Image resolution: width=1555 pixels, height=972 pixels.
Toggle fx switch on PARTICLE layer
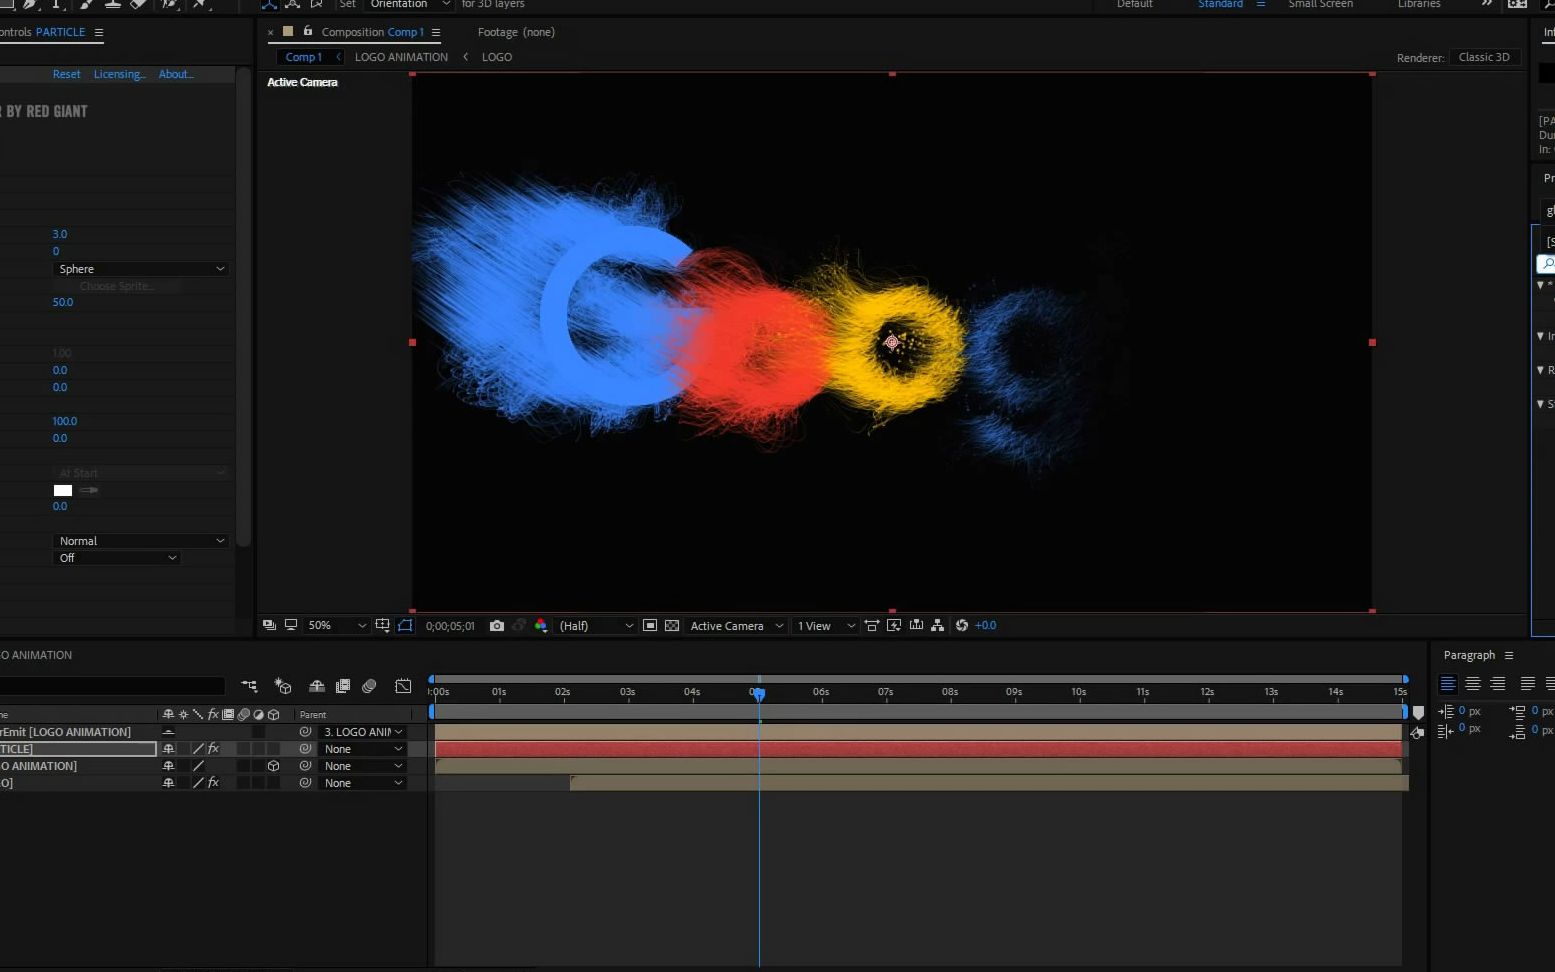pyautogui.click(x=213, y=749)
